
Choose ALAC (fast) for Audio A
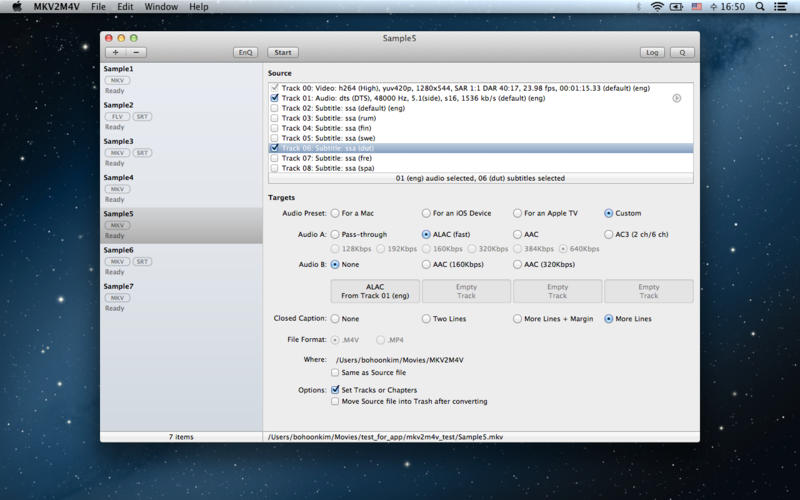pos(427,234)
